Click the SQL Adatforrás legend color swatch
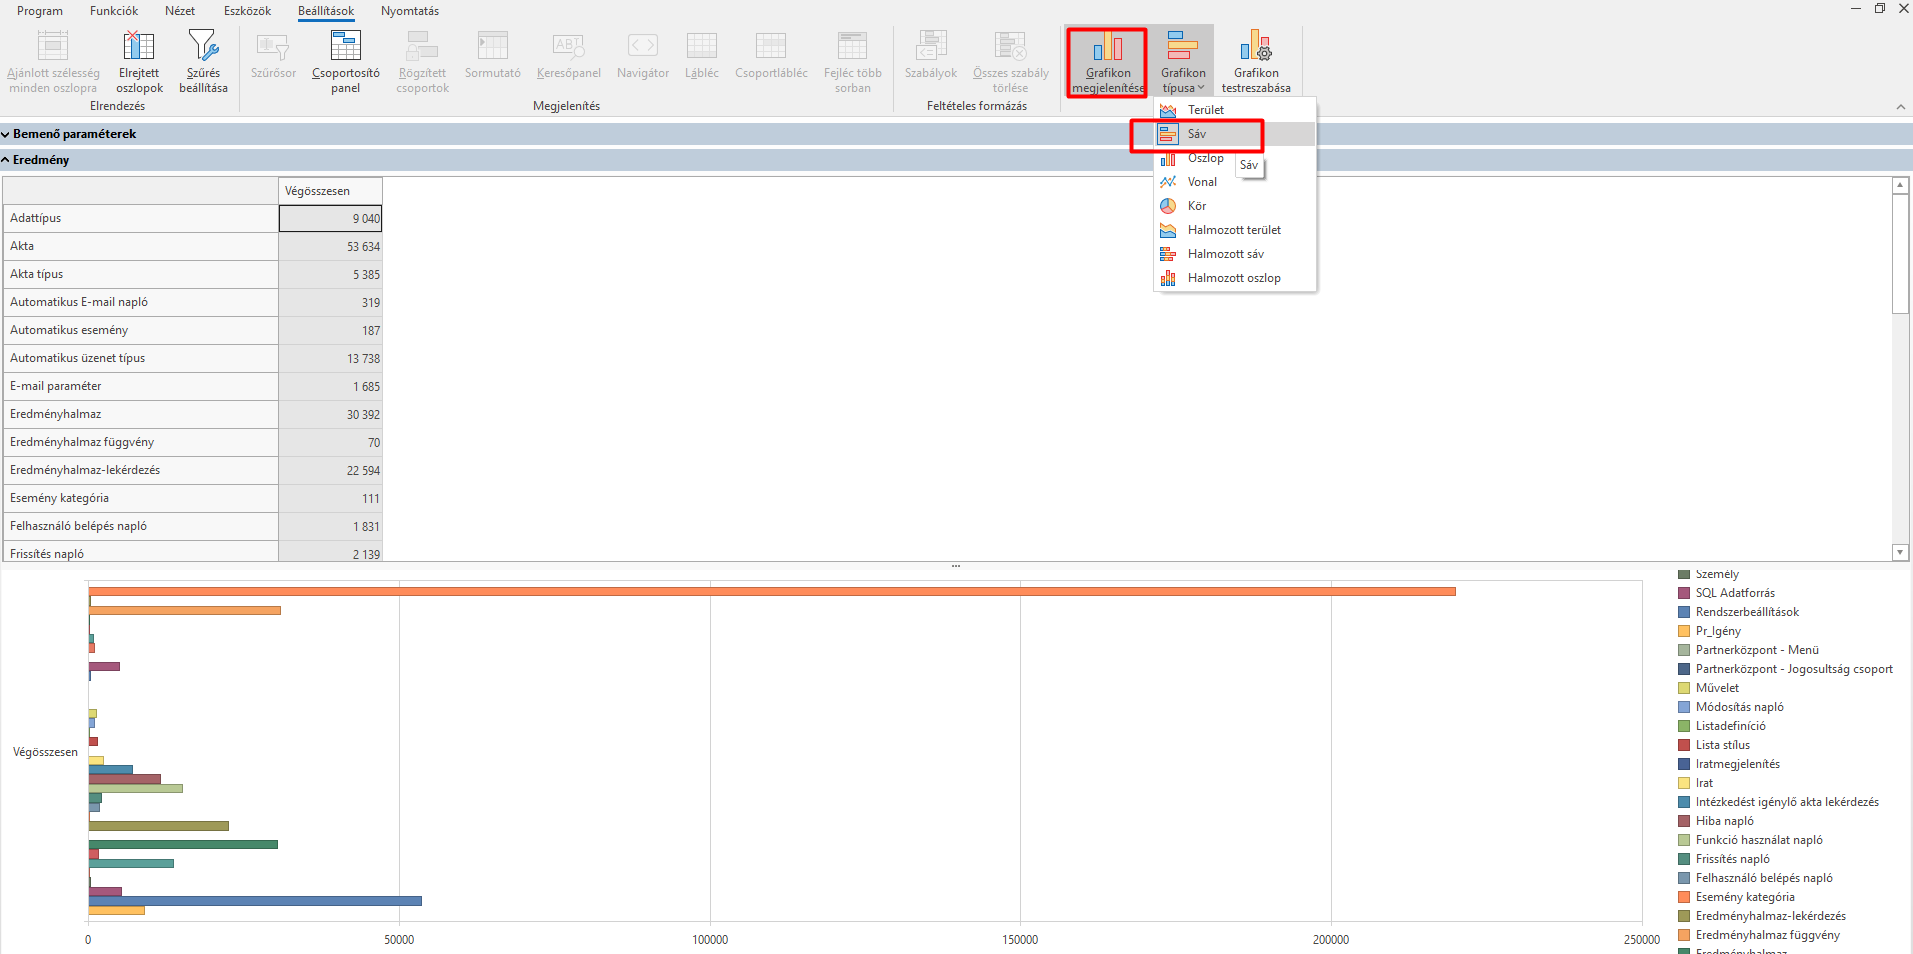1913x954 pixels. click(1684, 593)
